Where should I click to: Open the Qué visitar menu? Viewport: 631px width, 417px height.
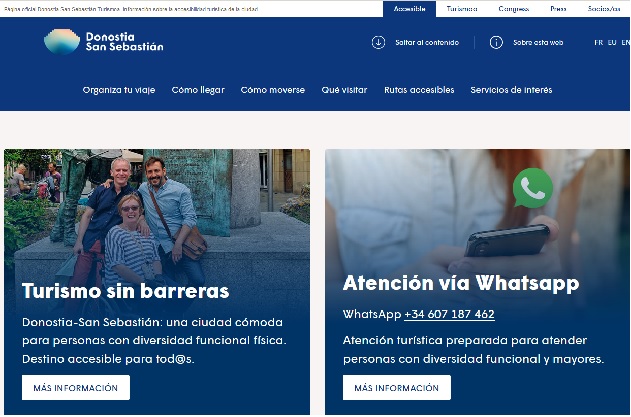point(344,90)
